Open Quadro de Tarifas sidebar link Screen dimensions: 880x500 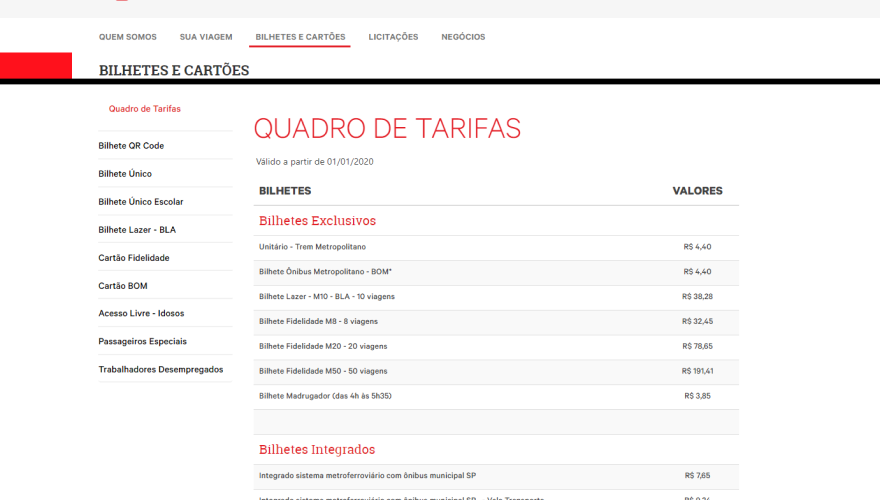tap(145, 109)
